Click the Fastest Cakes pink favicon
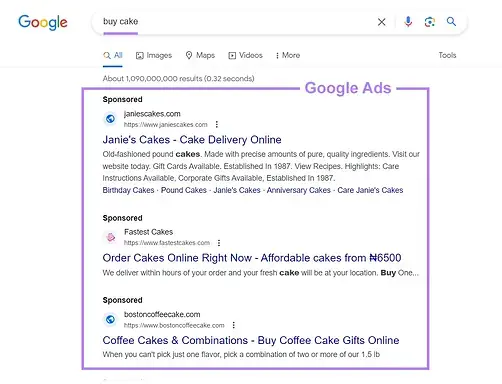This screenshot has width=502, height=384. (x=110, y=237)
